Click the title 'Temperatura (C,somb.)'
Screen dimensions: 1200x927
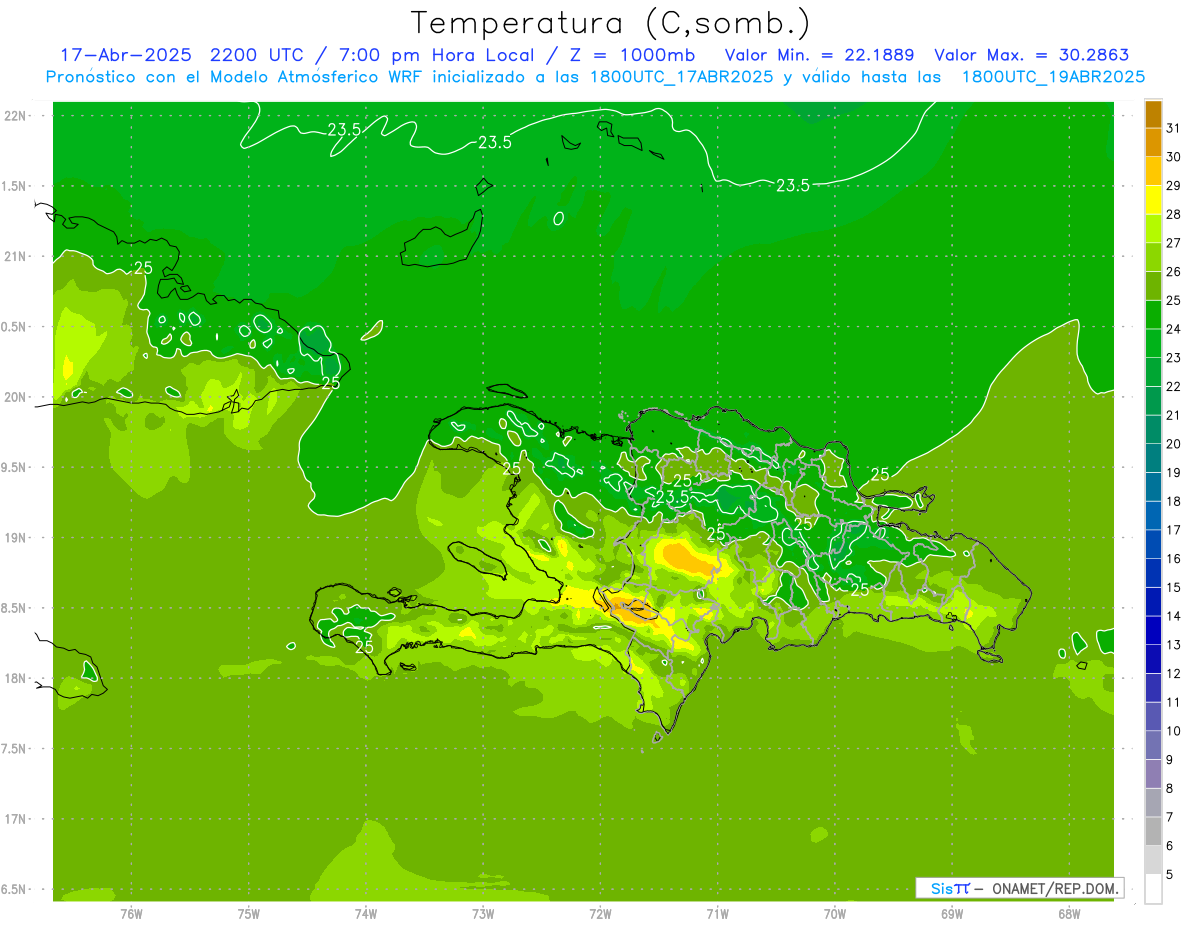pos(611,23)
